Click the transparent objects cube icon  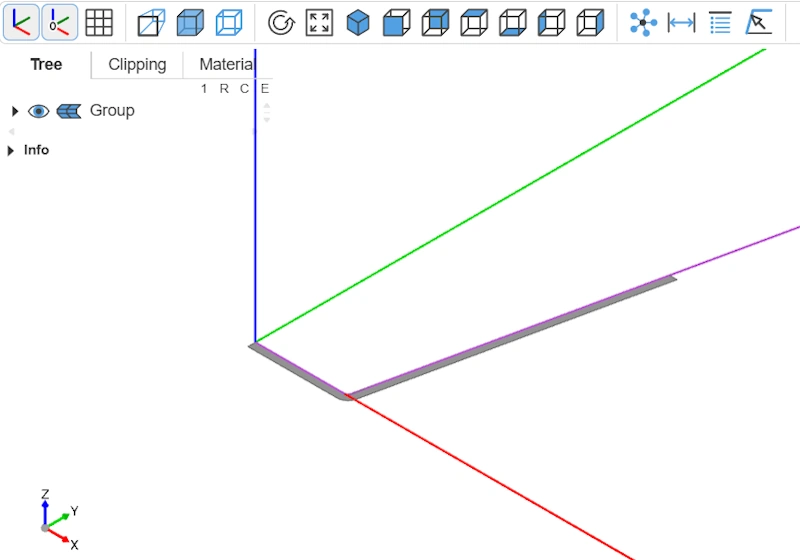[190, 22]
